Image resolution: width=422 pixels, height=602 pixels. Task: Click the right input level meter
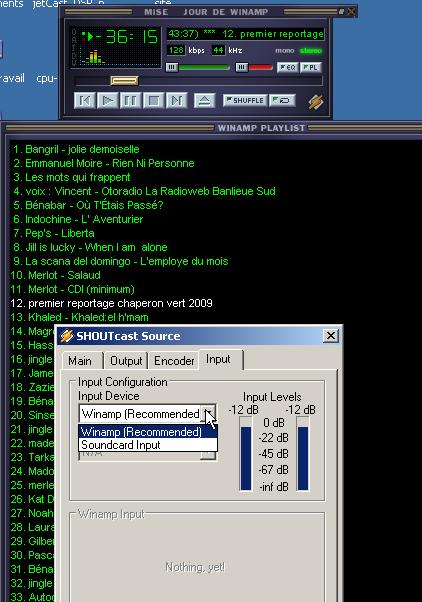pos(303,454)
